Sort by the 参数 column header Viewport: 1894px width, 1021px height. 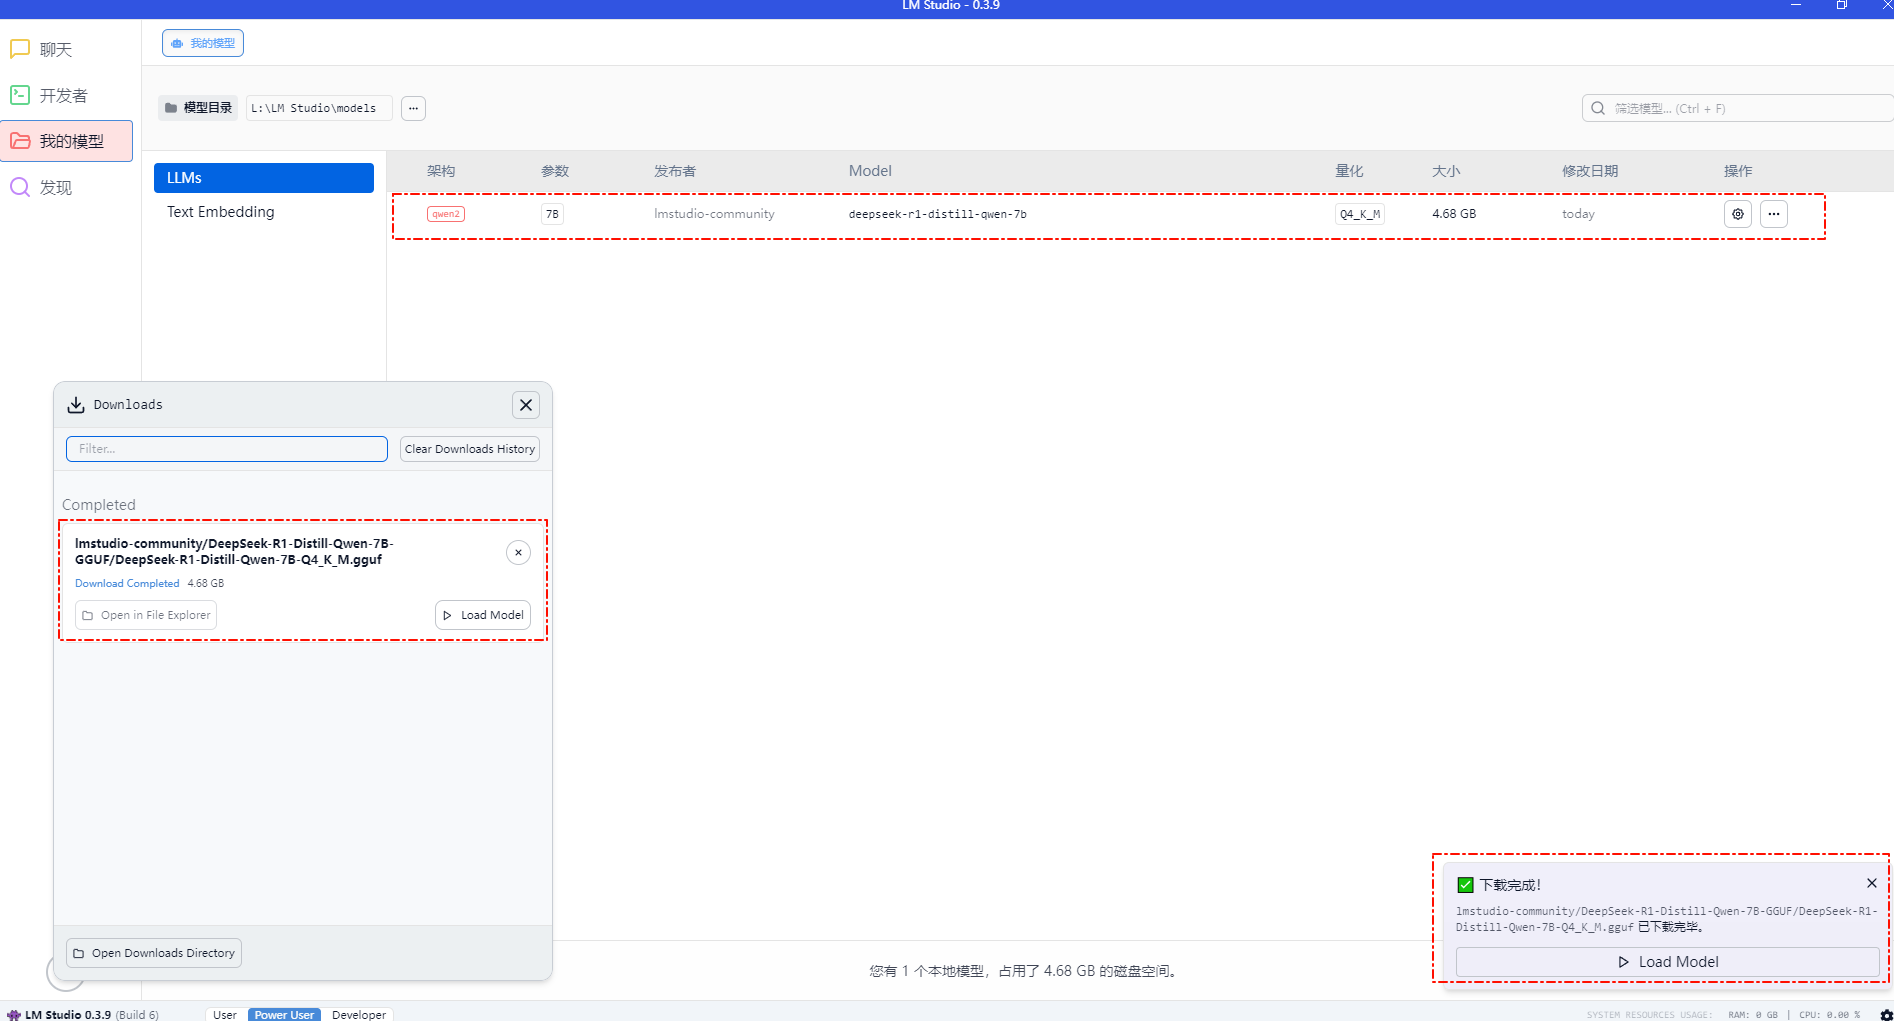(555, 171)
